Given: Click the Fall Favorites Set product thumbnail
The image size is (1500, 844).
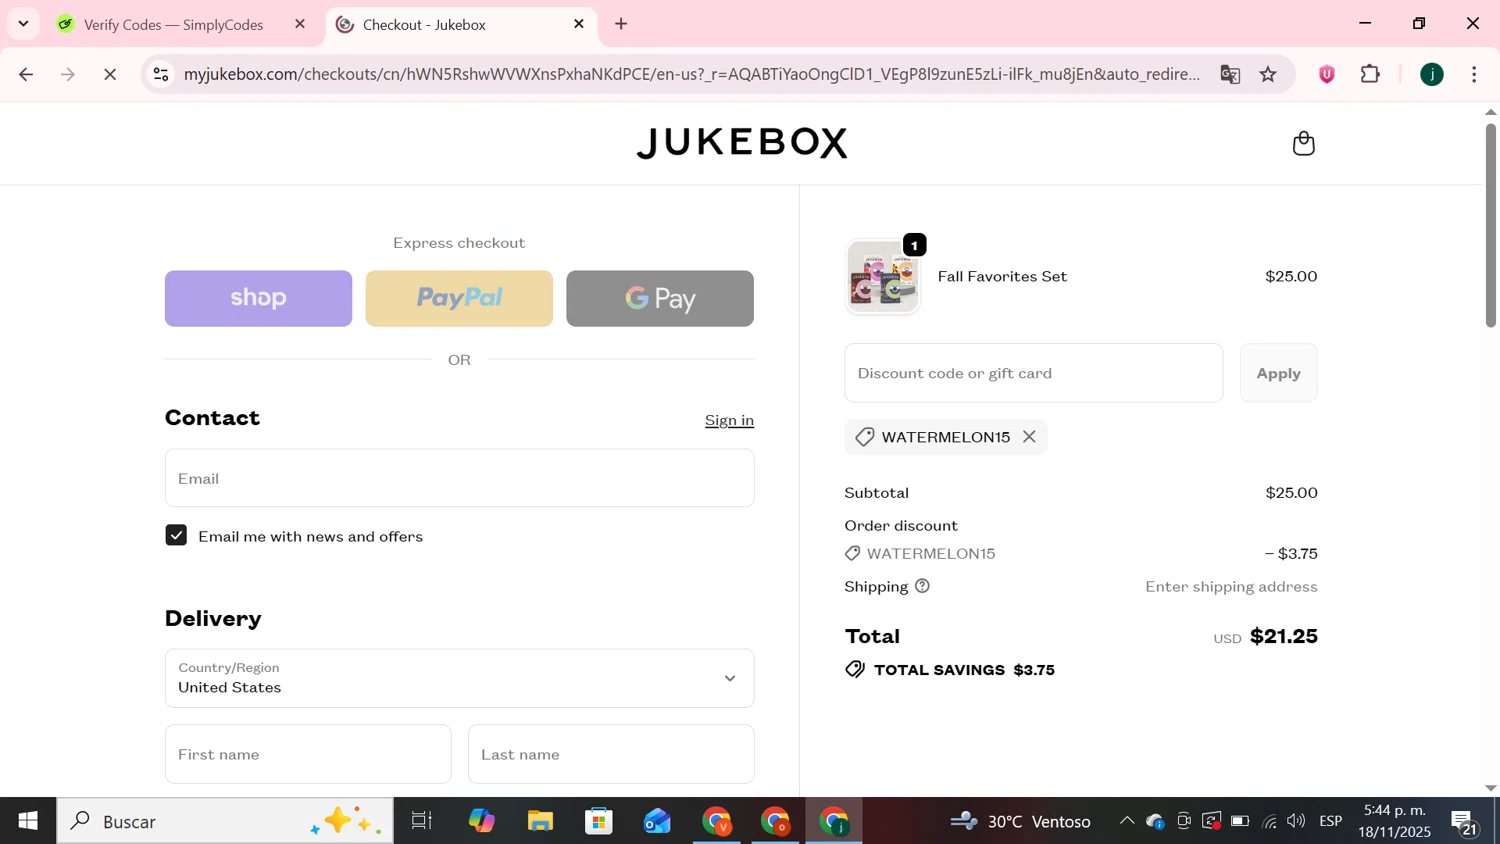Looking at the screenshot, I should pyautogui.click(x=882, y=277).
